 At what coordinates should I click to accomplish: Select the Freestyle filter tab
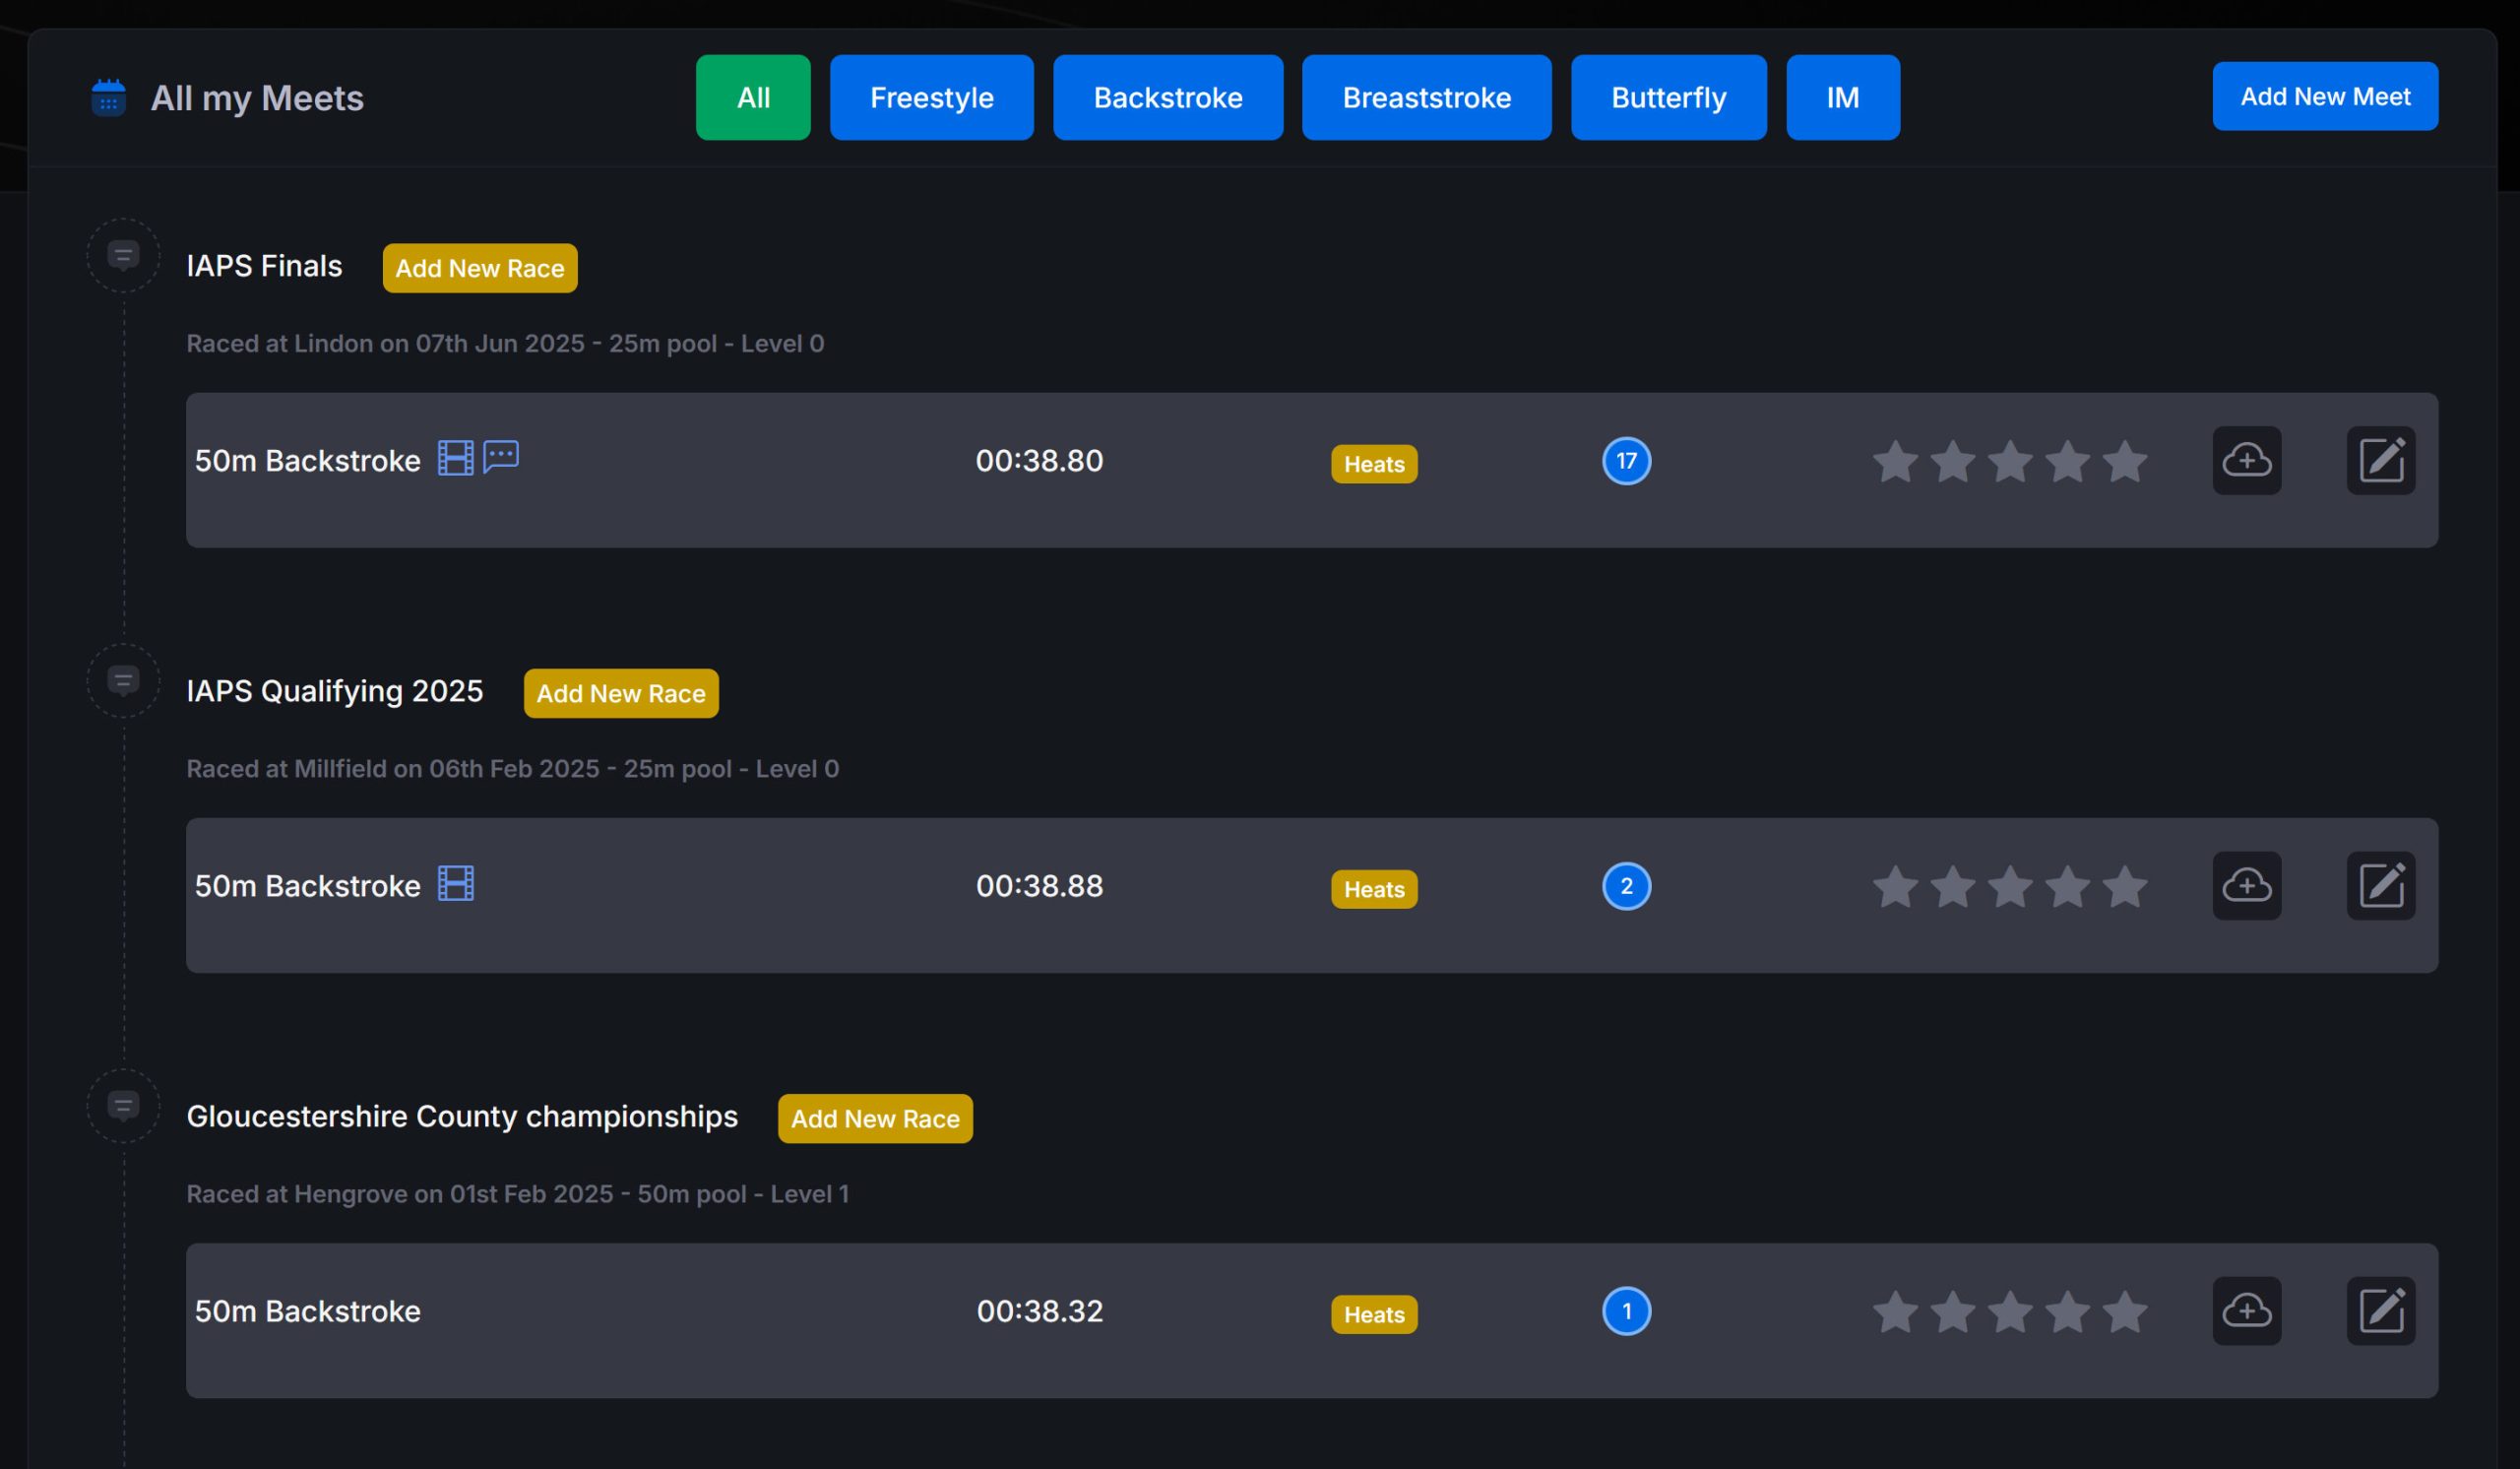pyautogui.click(x=931, y=97)
